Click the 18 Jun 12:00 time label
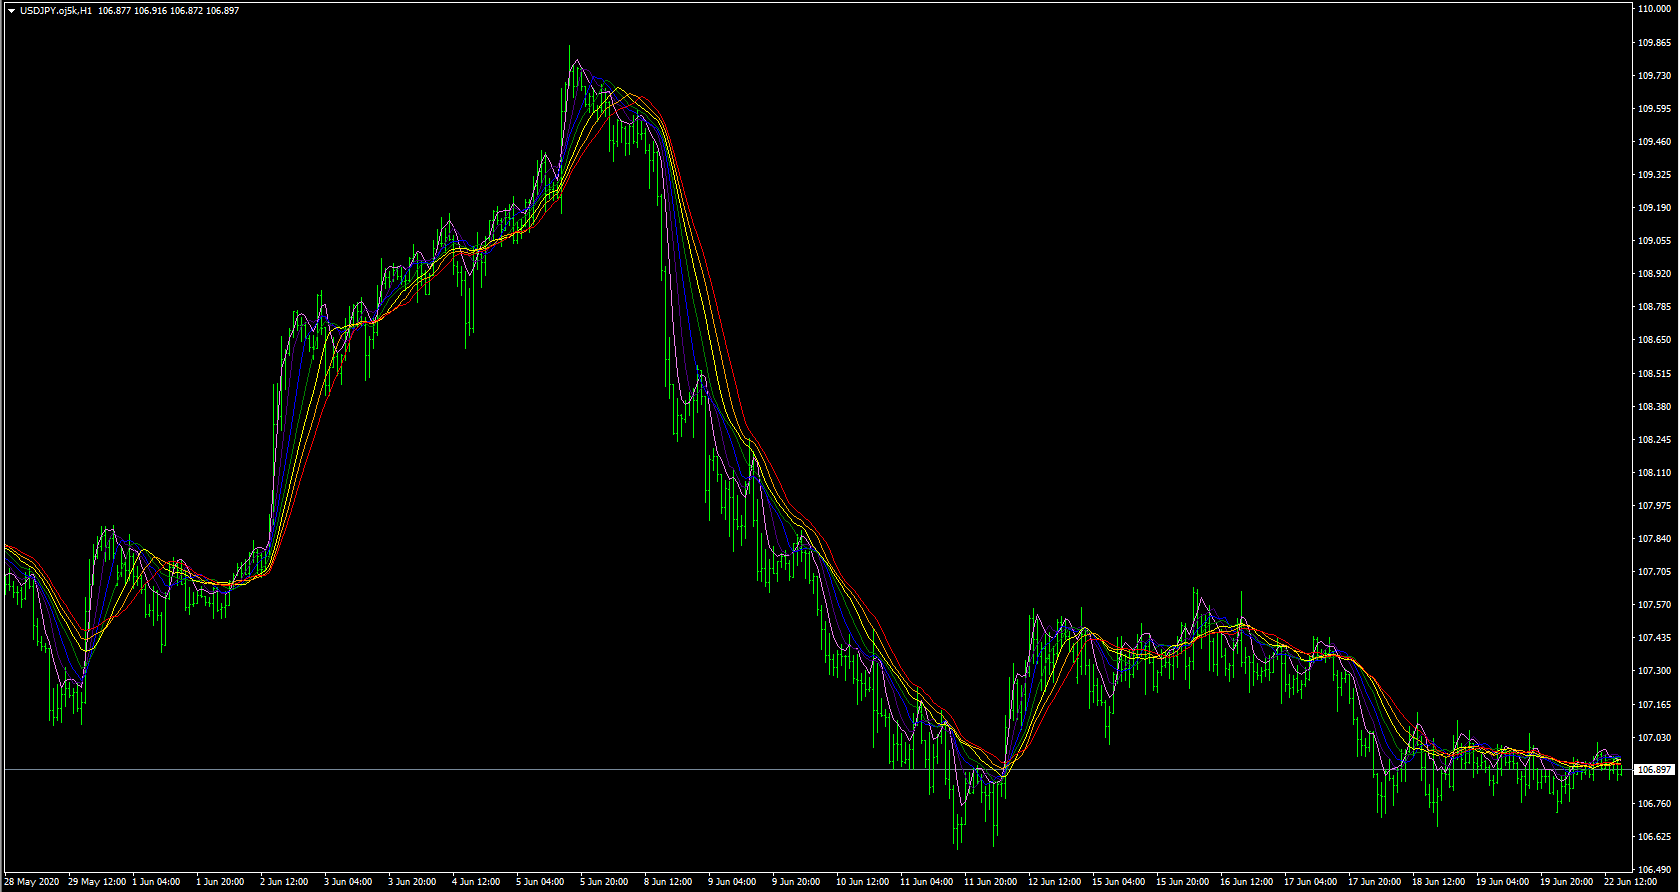 pyautogui.click(x=1437, y=882)
